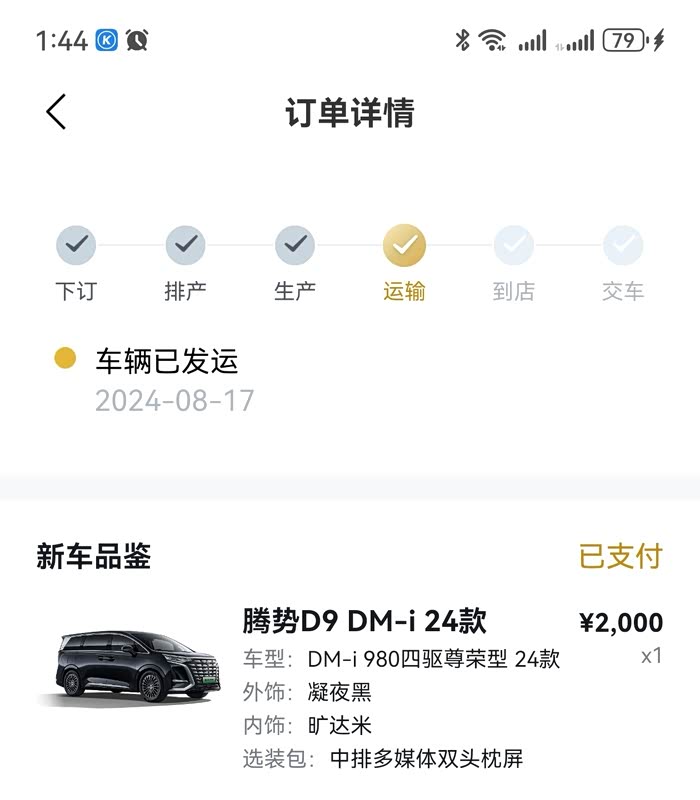Open the 腾势D9 DM-i 24款 title

coord(365,621)
